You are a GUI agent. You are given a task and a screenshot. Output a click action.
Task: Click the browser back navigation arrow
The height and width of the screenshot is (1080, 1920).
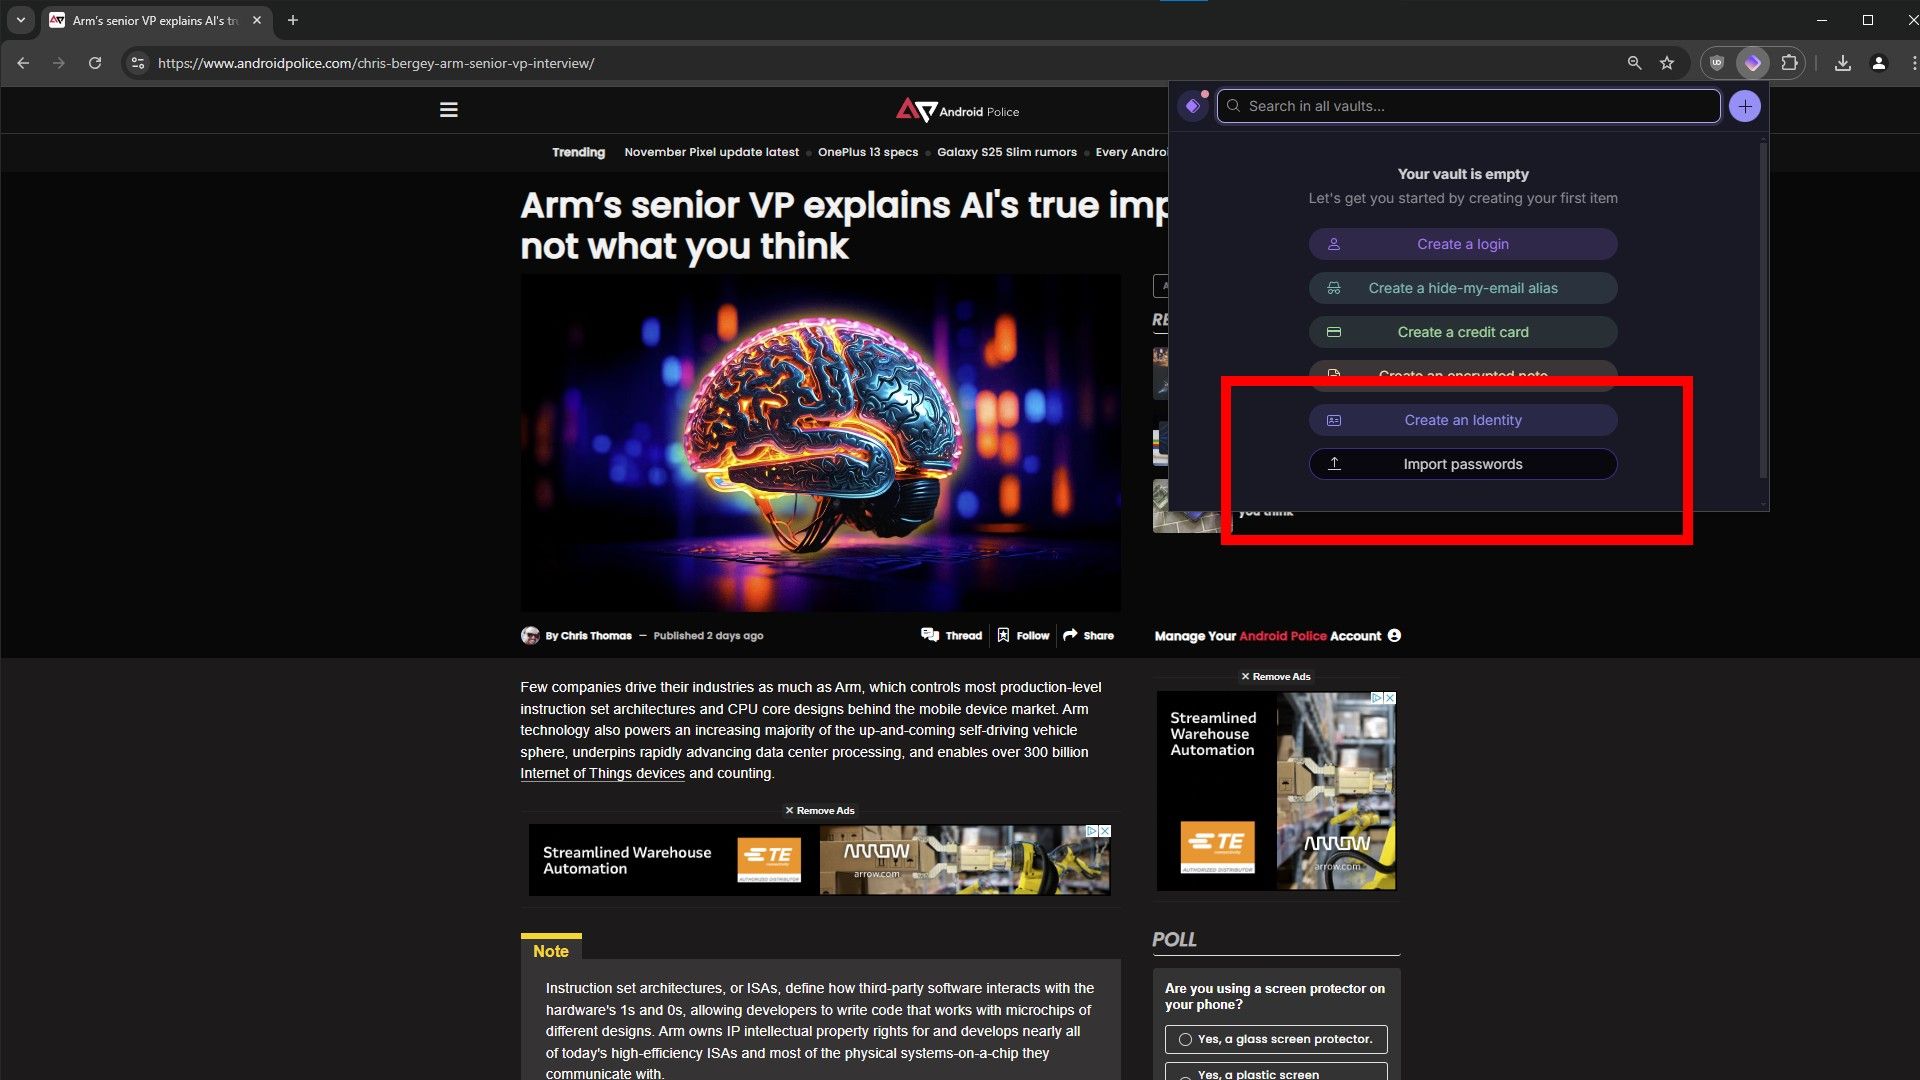[24, 63]
